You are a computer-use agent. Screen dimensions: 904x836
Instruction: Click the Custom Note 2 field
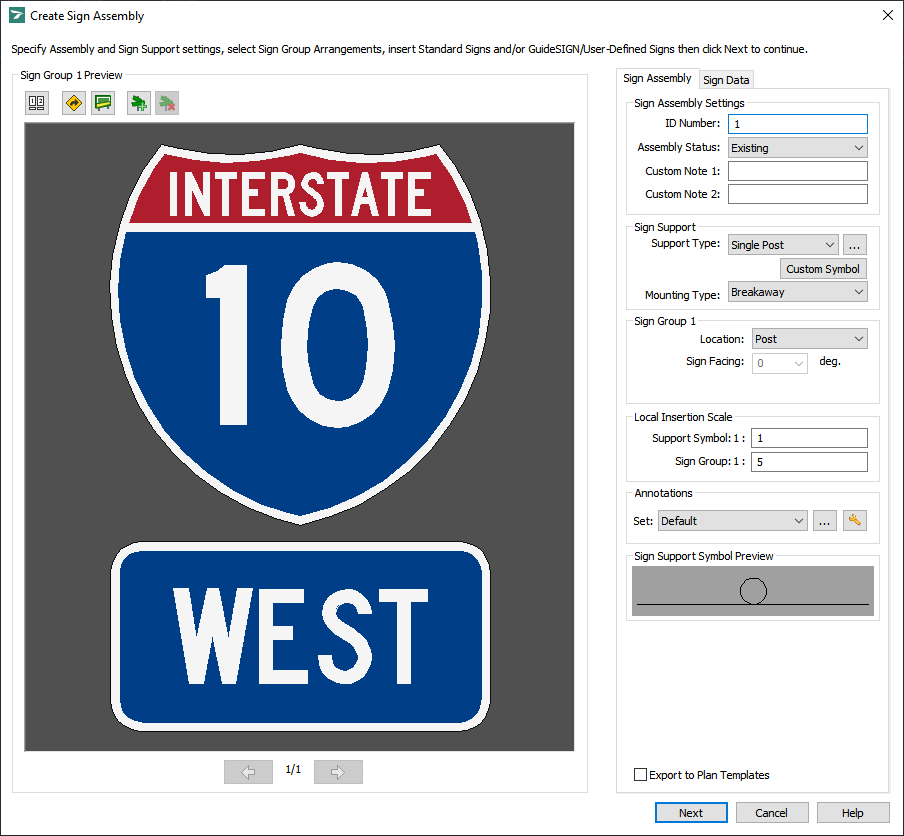797,194
